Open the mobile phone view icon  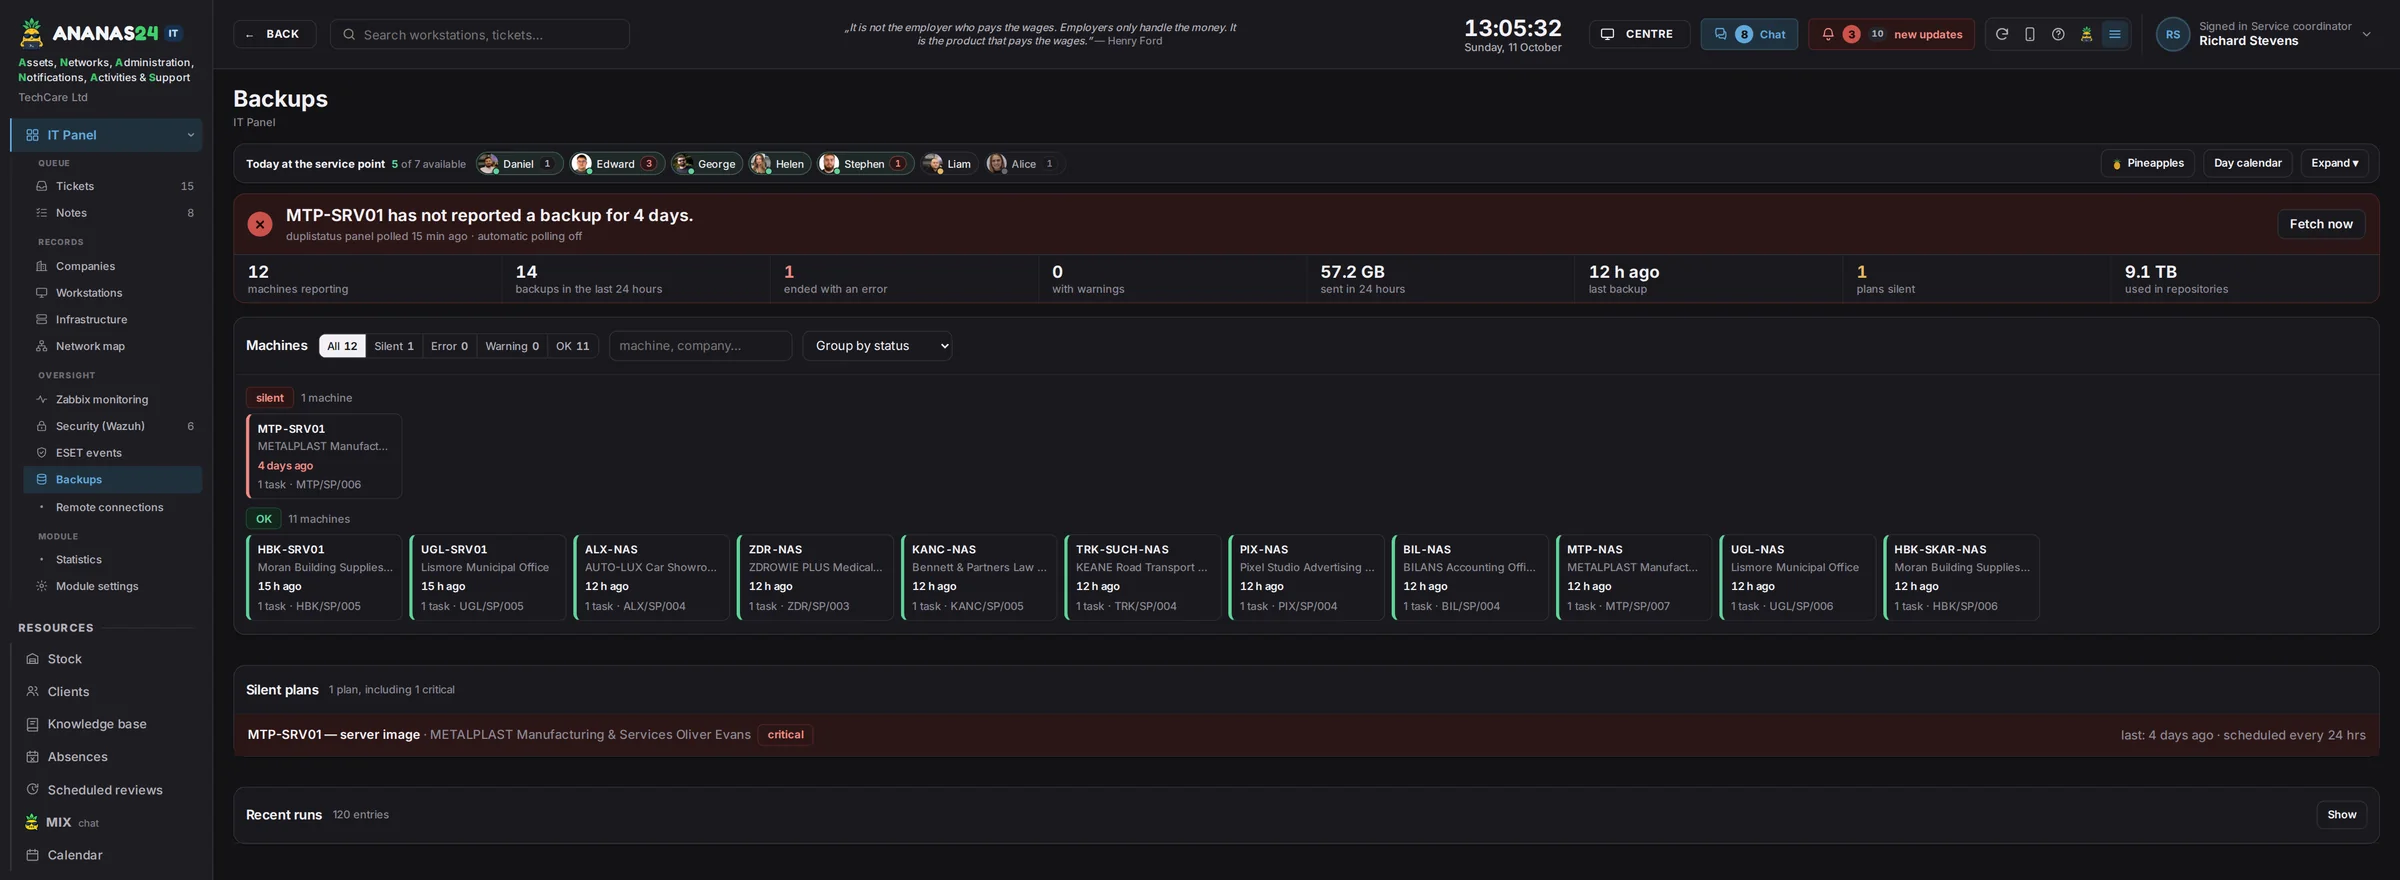2030,34
